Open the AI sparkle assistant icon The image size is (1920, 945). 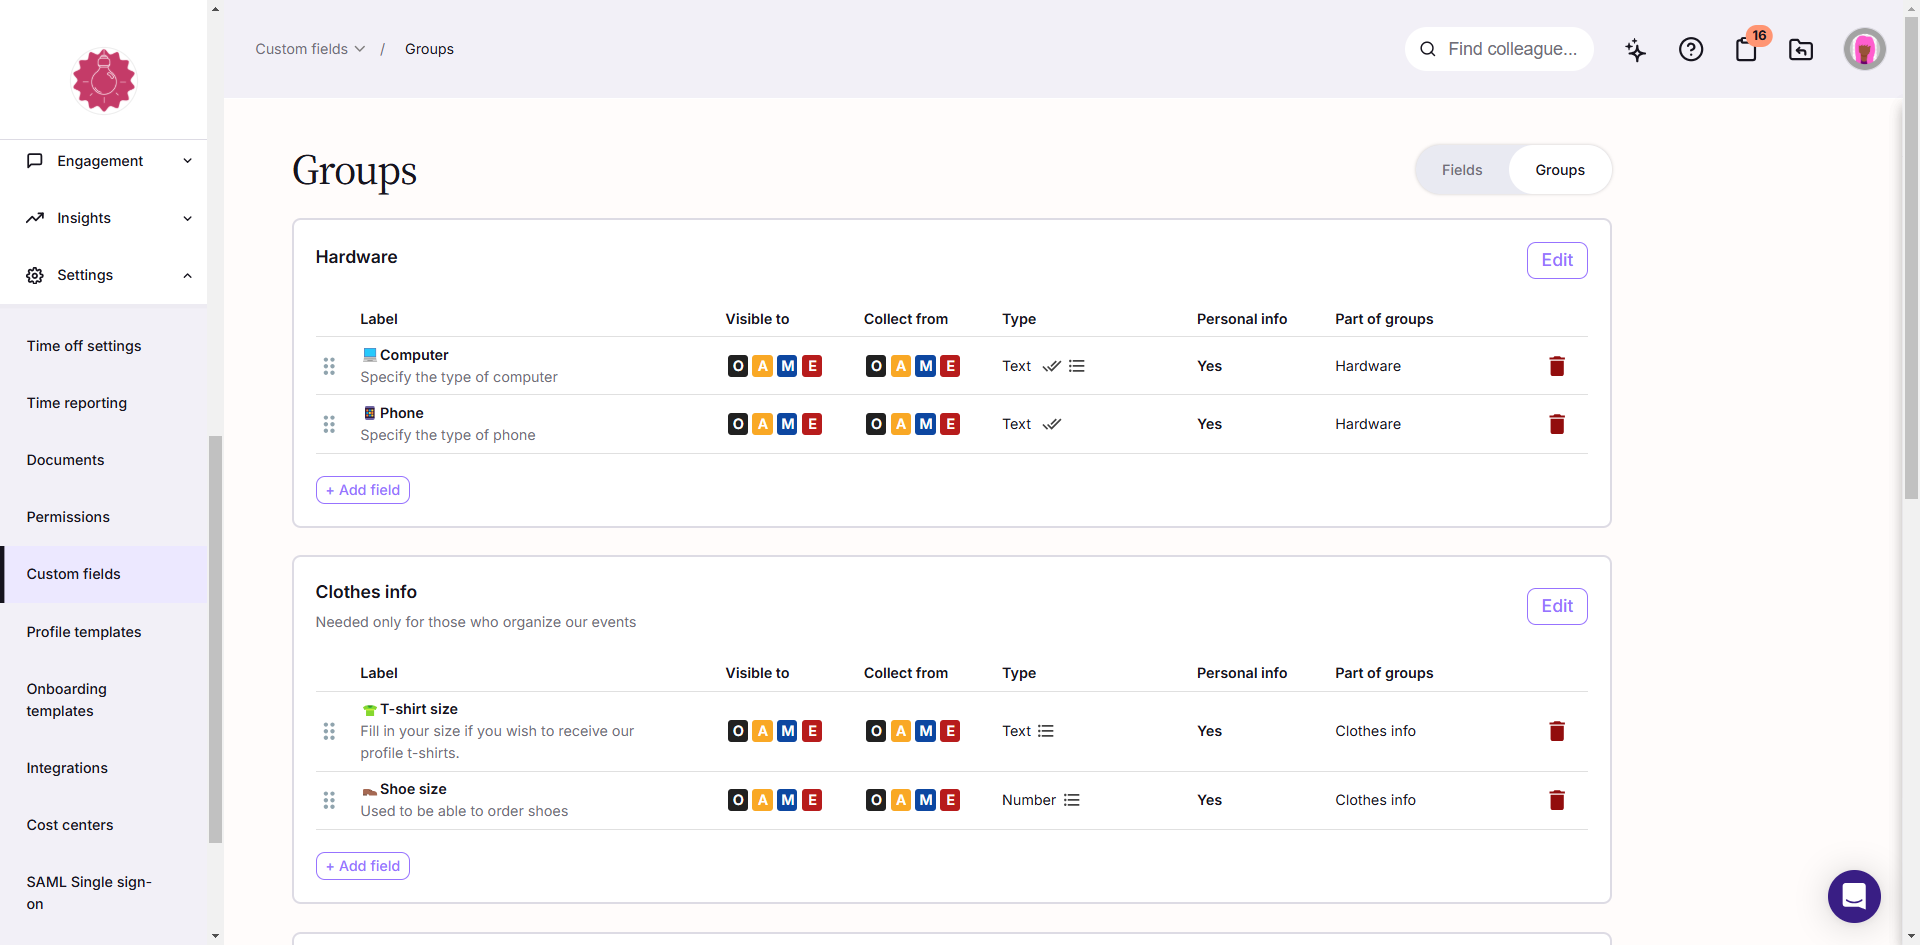click(1635, 49)
